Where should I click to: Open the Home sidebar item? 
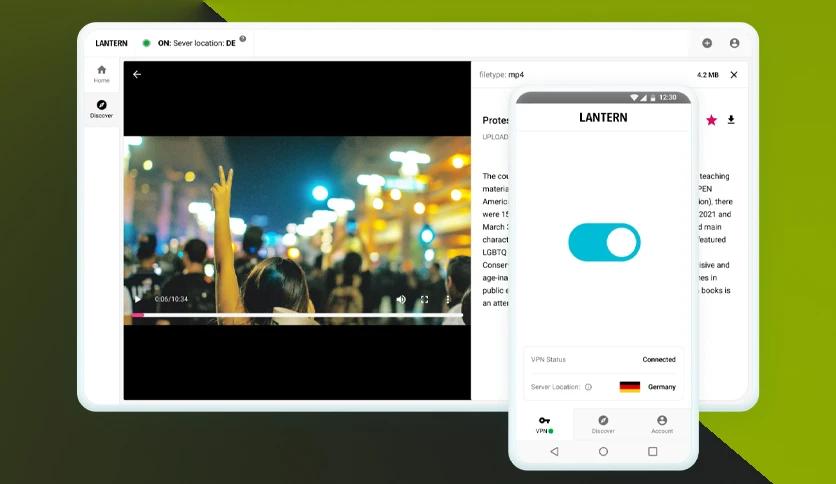101,74
